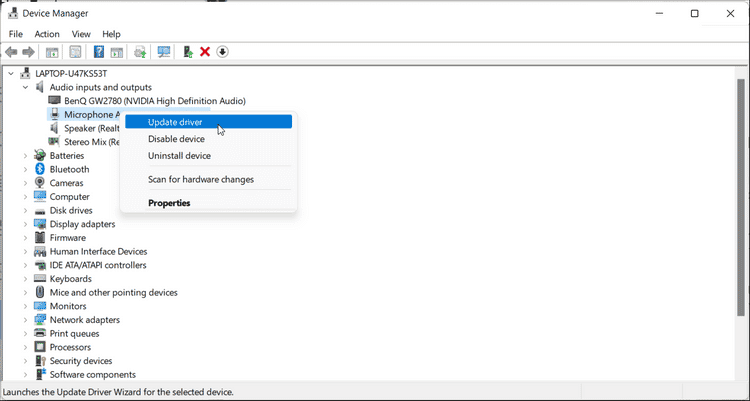Select BenQ GW2780 (NVIDIA High Definition Audio)
The image size is (750, 401).
[155, 101]
